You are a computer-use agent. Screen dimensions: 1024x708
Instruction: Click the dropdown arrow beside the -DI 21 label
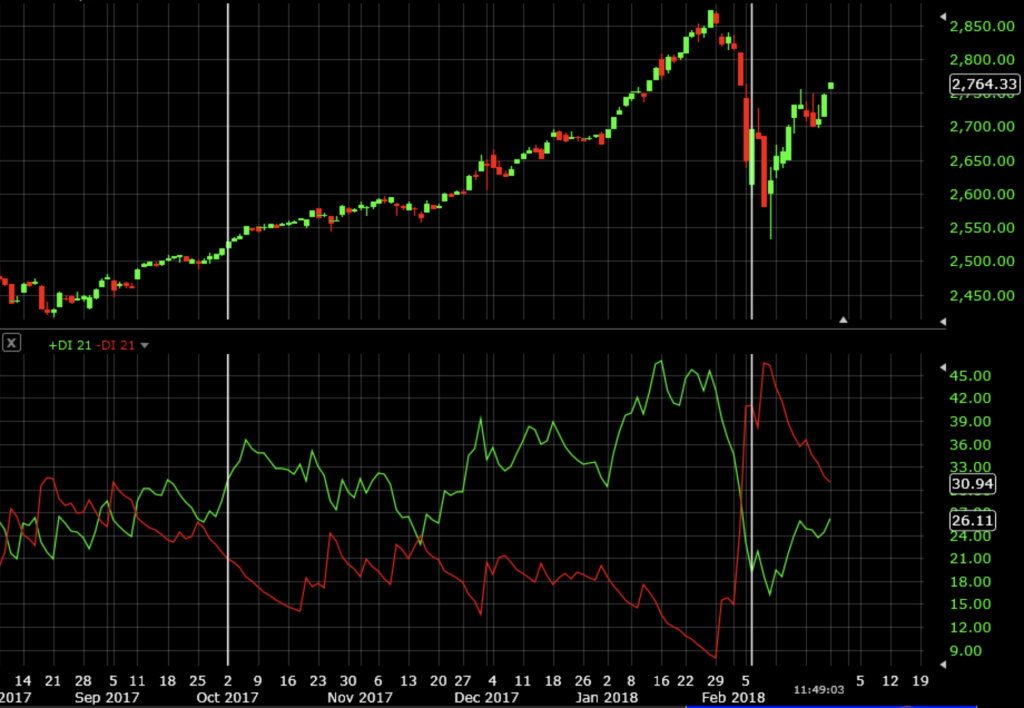(143, 344)
